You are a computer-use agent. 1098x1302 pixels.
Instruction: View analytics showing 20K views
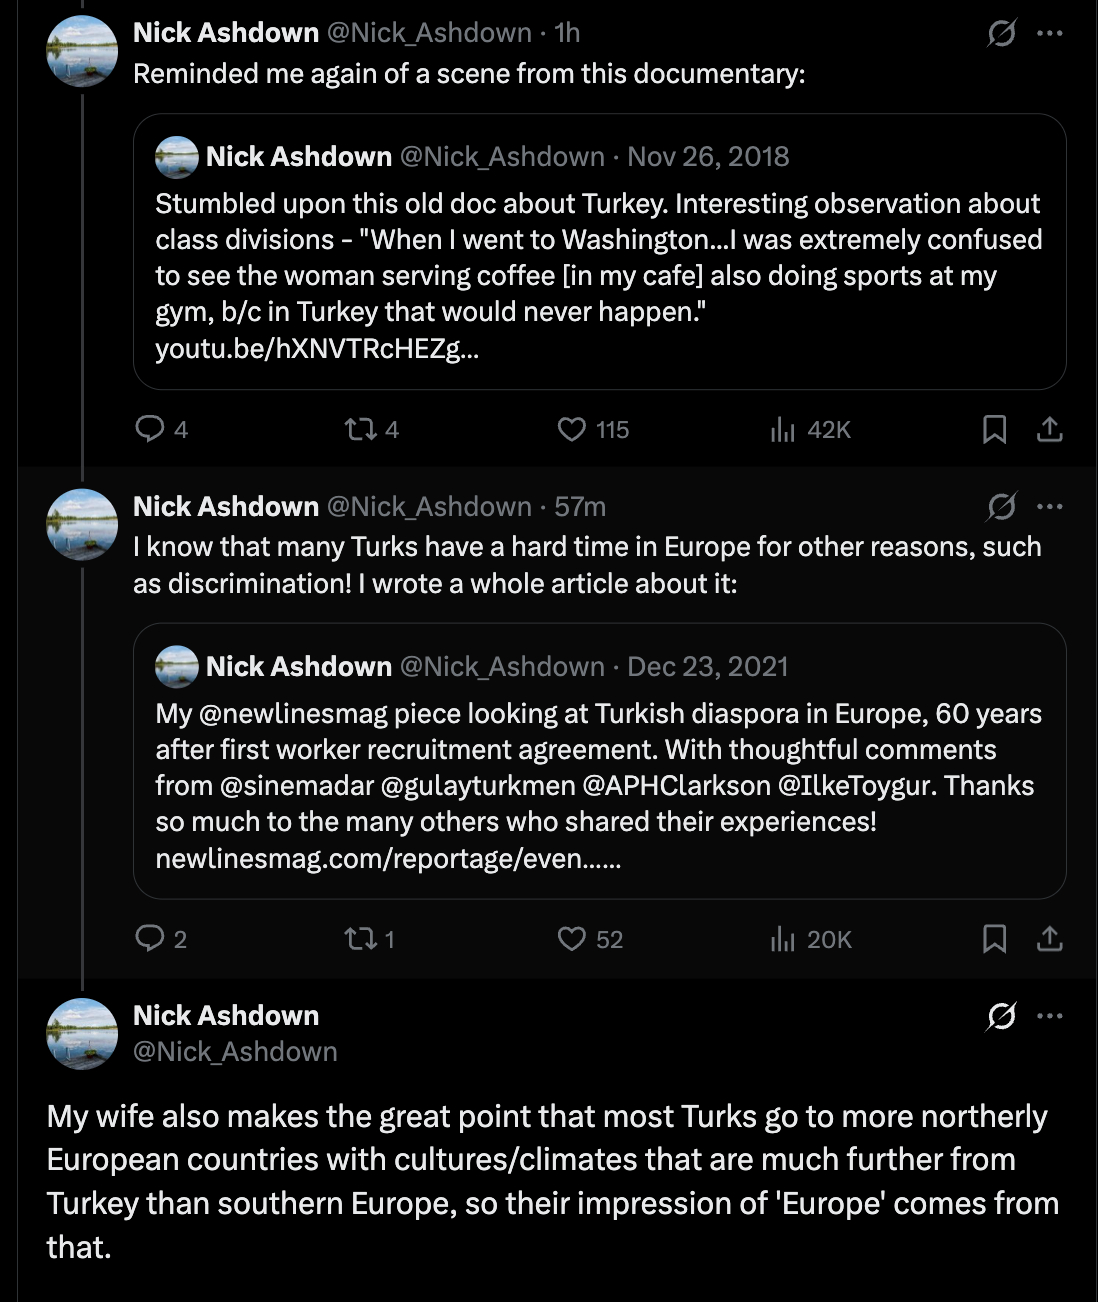(x=782, y=939)
